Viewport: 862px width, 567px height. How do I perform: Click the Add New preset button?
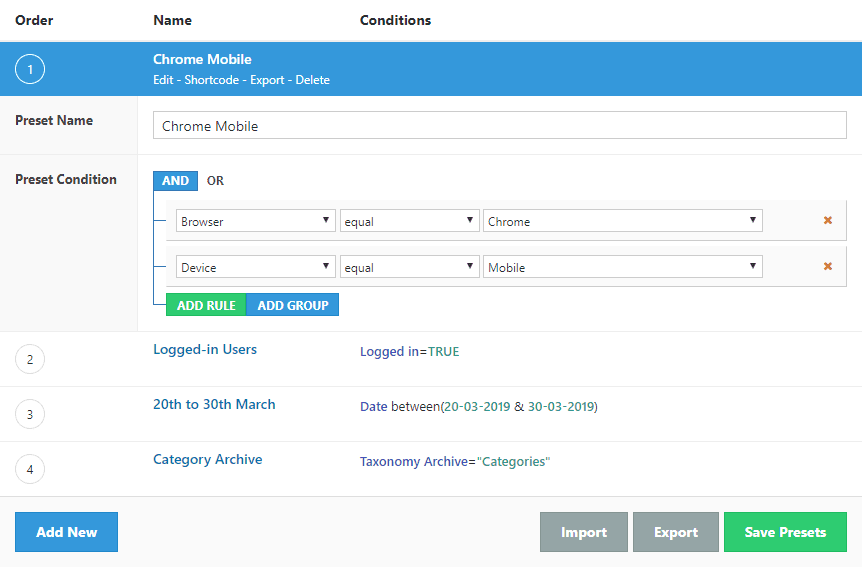pos(66,532)
